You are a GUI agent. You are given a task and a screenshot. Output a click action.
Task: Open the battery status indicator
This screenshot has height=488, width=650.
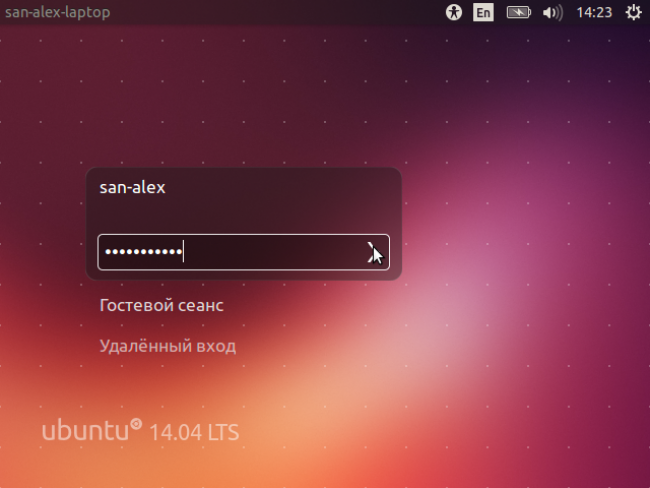pyautogui.click(x=519, y=12)
